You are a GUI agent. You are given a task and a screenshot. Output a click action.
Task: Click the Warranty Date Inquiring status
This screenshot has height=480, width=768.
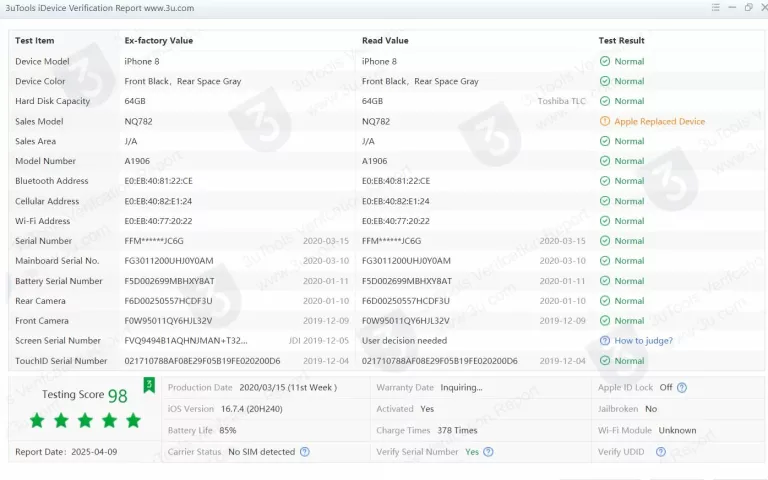(x=460, y=388)
